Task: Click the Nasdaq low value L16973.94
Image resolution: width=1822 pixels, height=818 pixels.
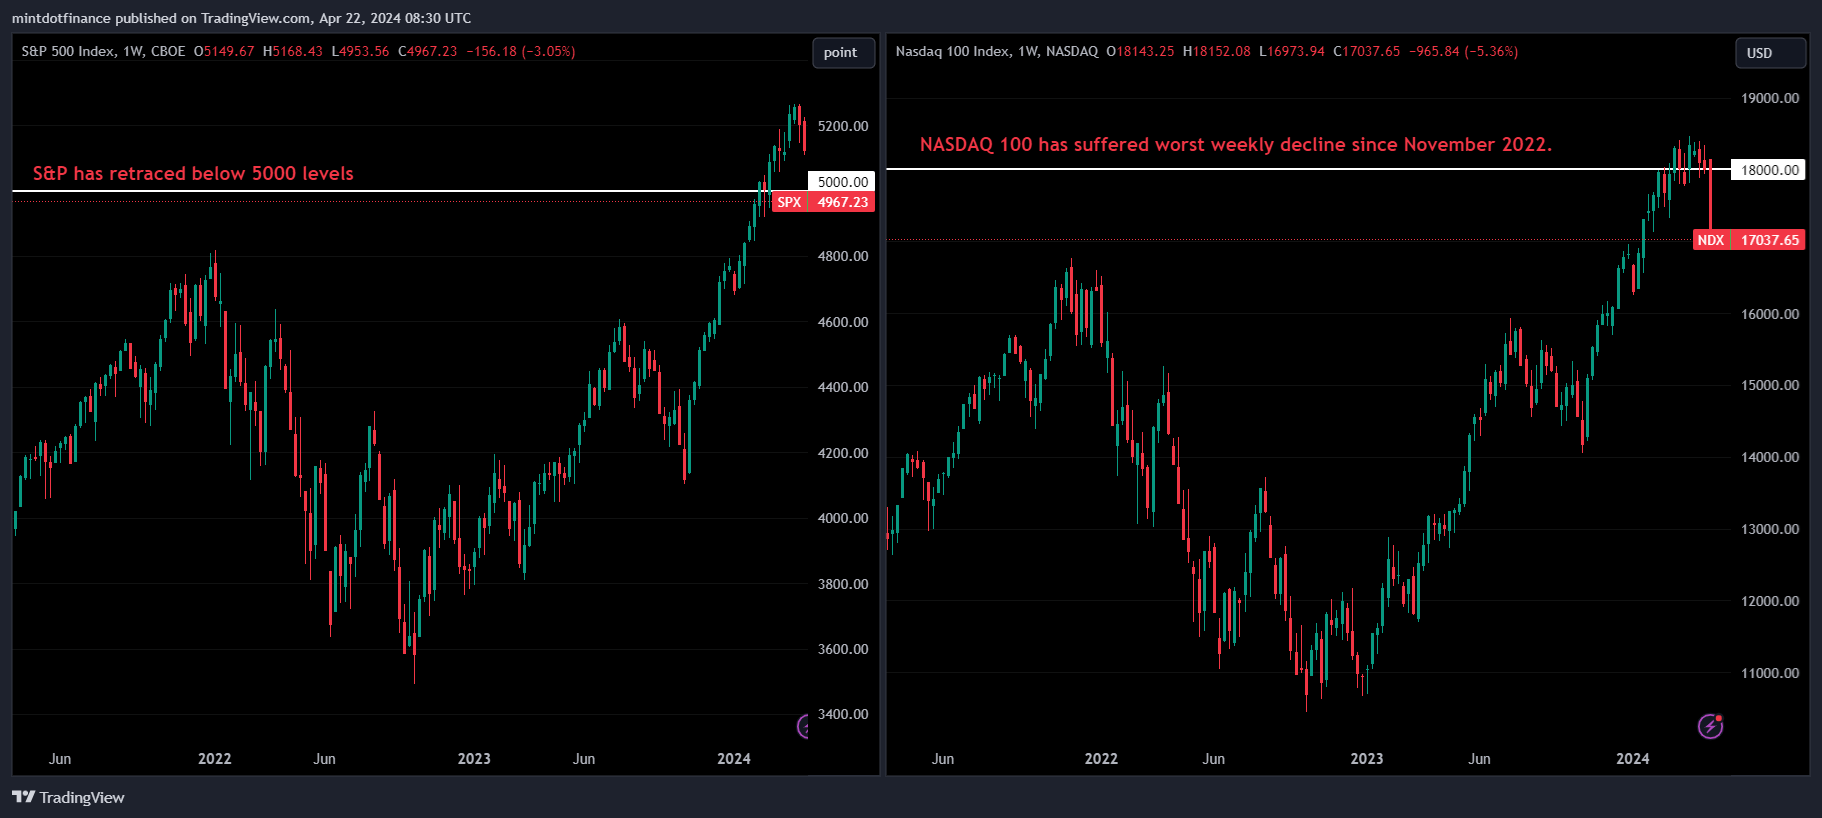Action: point(1292,51)
